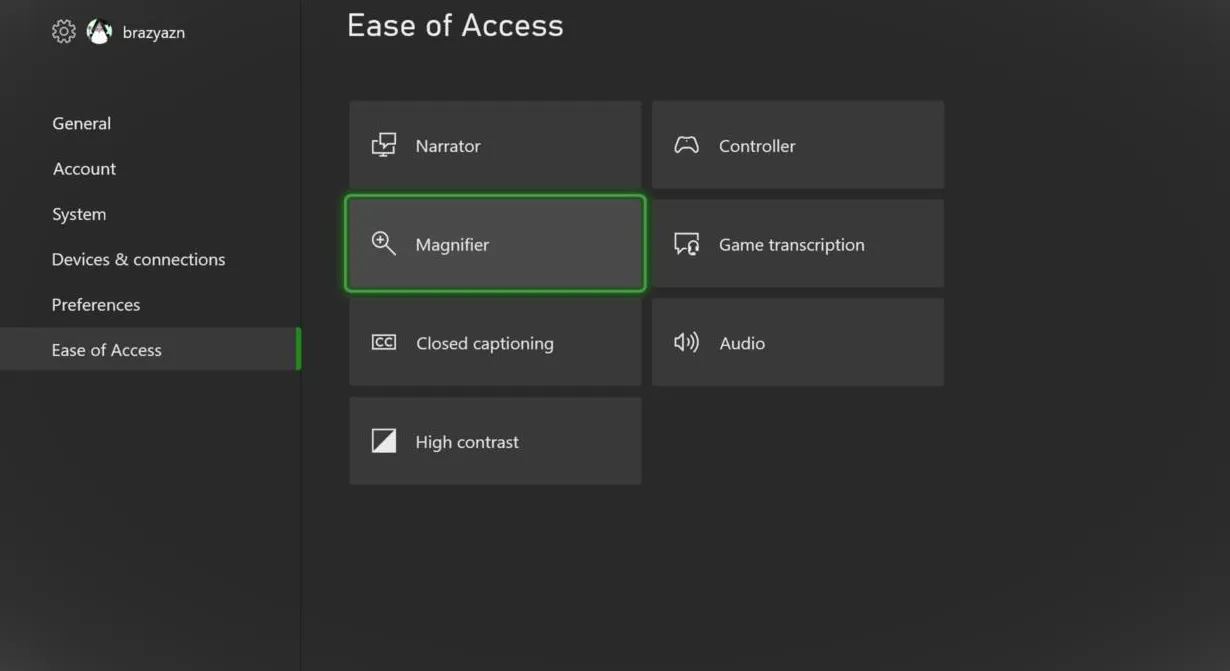
Task: Open Devices & connections settings
Action: tap(139, 259)
